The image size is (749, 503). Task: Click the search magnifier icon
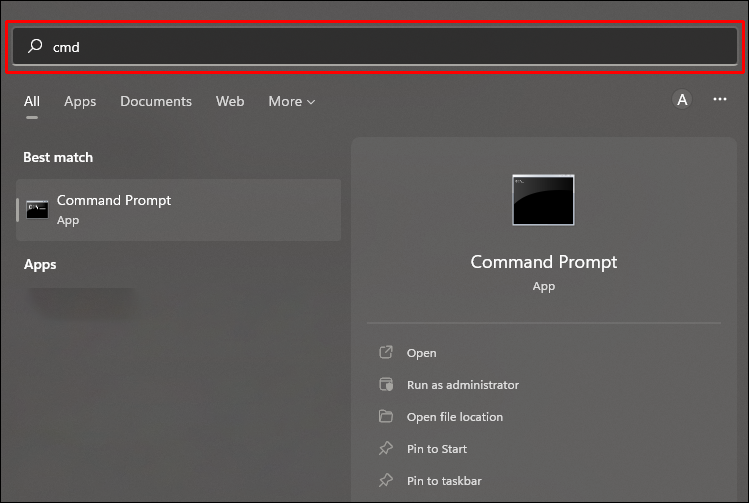click(x=35, y=47)
